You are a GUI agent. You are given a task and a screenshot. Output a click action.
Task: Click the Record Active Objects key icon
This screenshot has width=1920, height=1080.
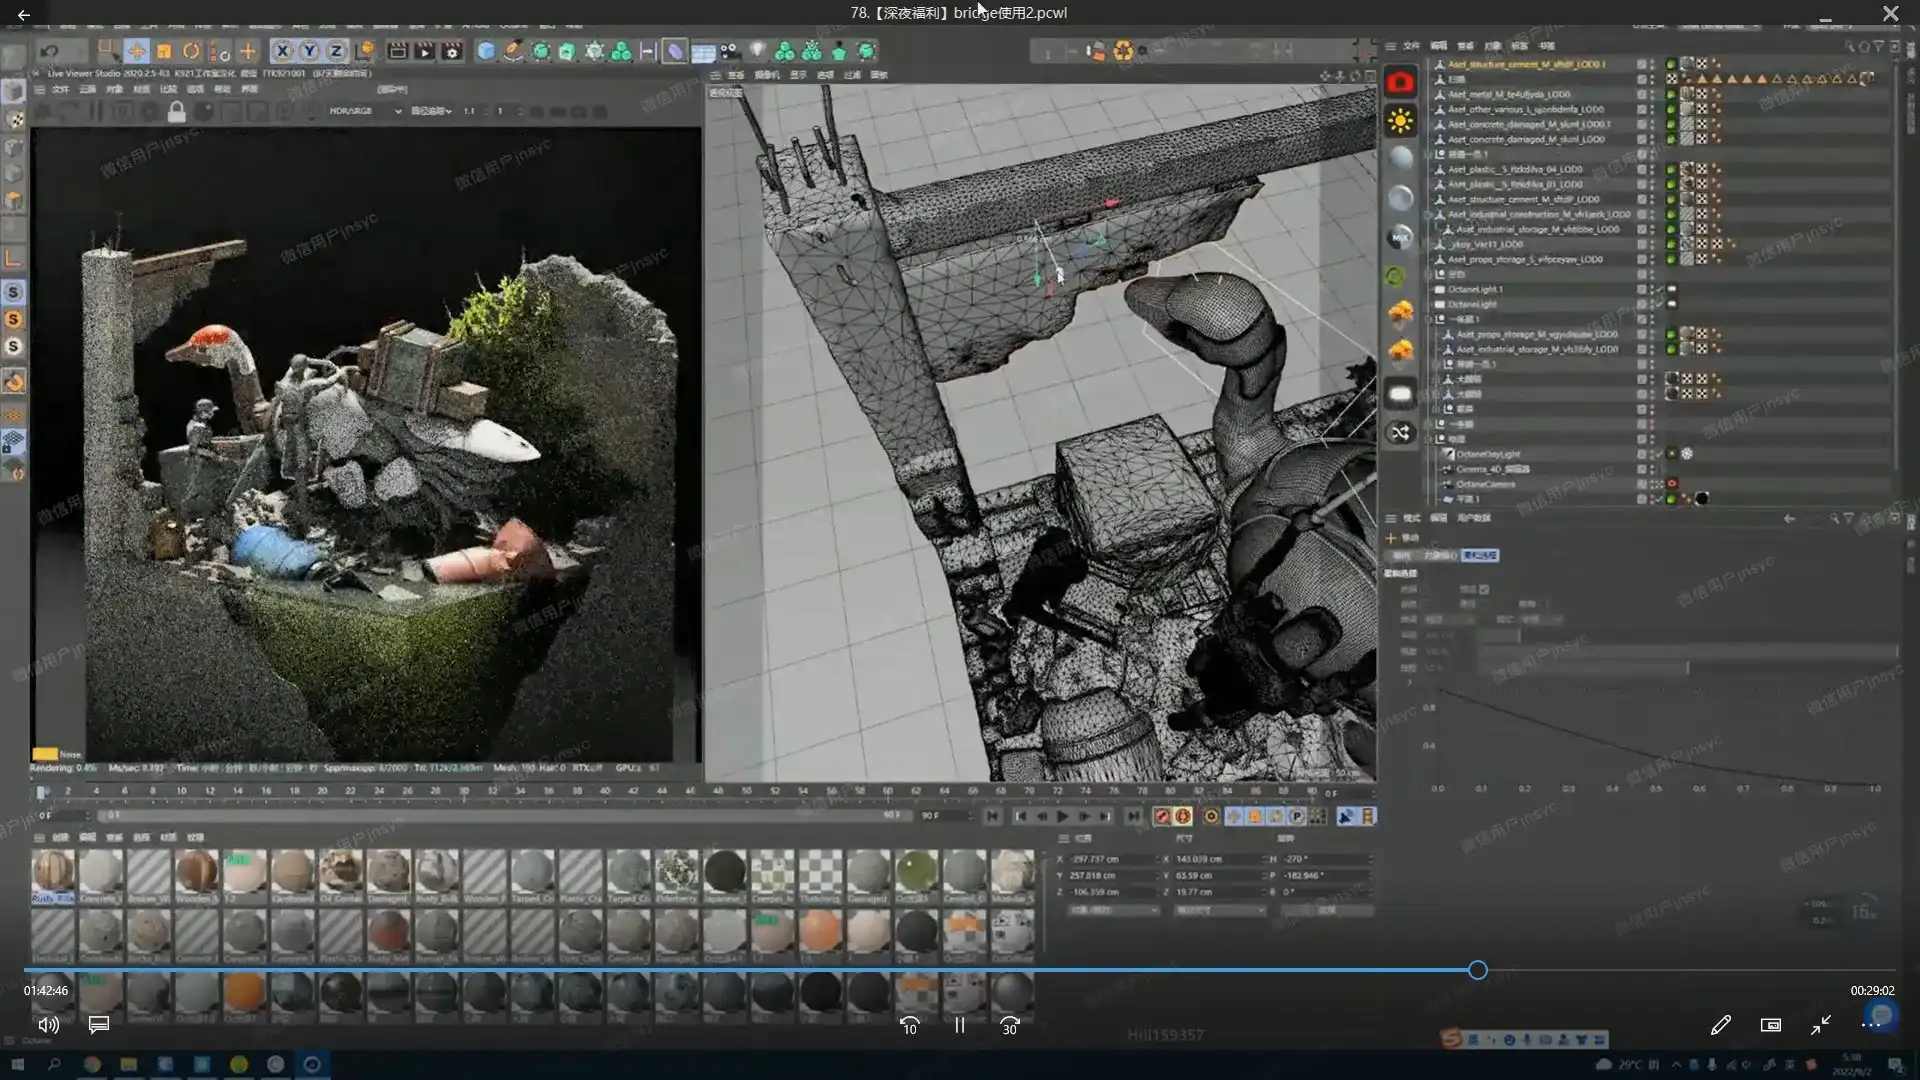click(x=1161, y=817)
